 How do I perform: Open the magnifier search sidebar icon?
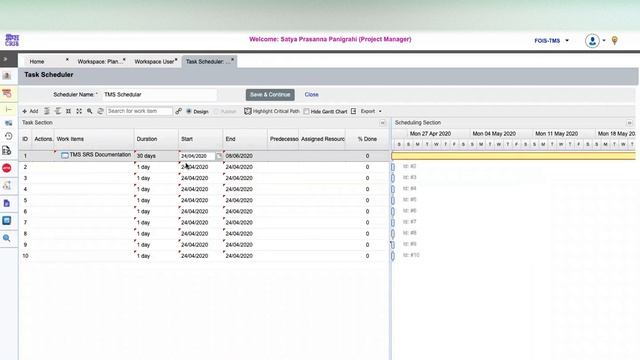click(x=7, y=238)
